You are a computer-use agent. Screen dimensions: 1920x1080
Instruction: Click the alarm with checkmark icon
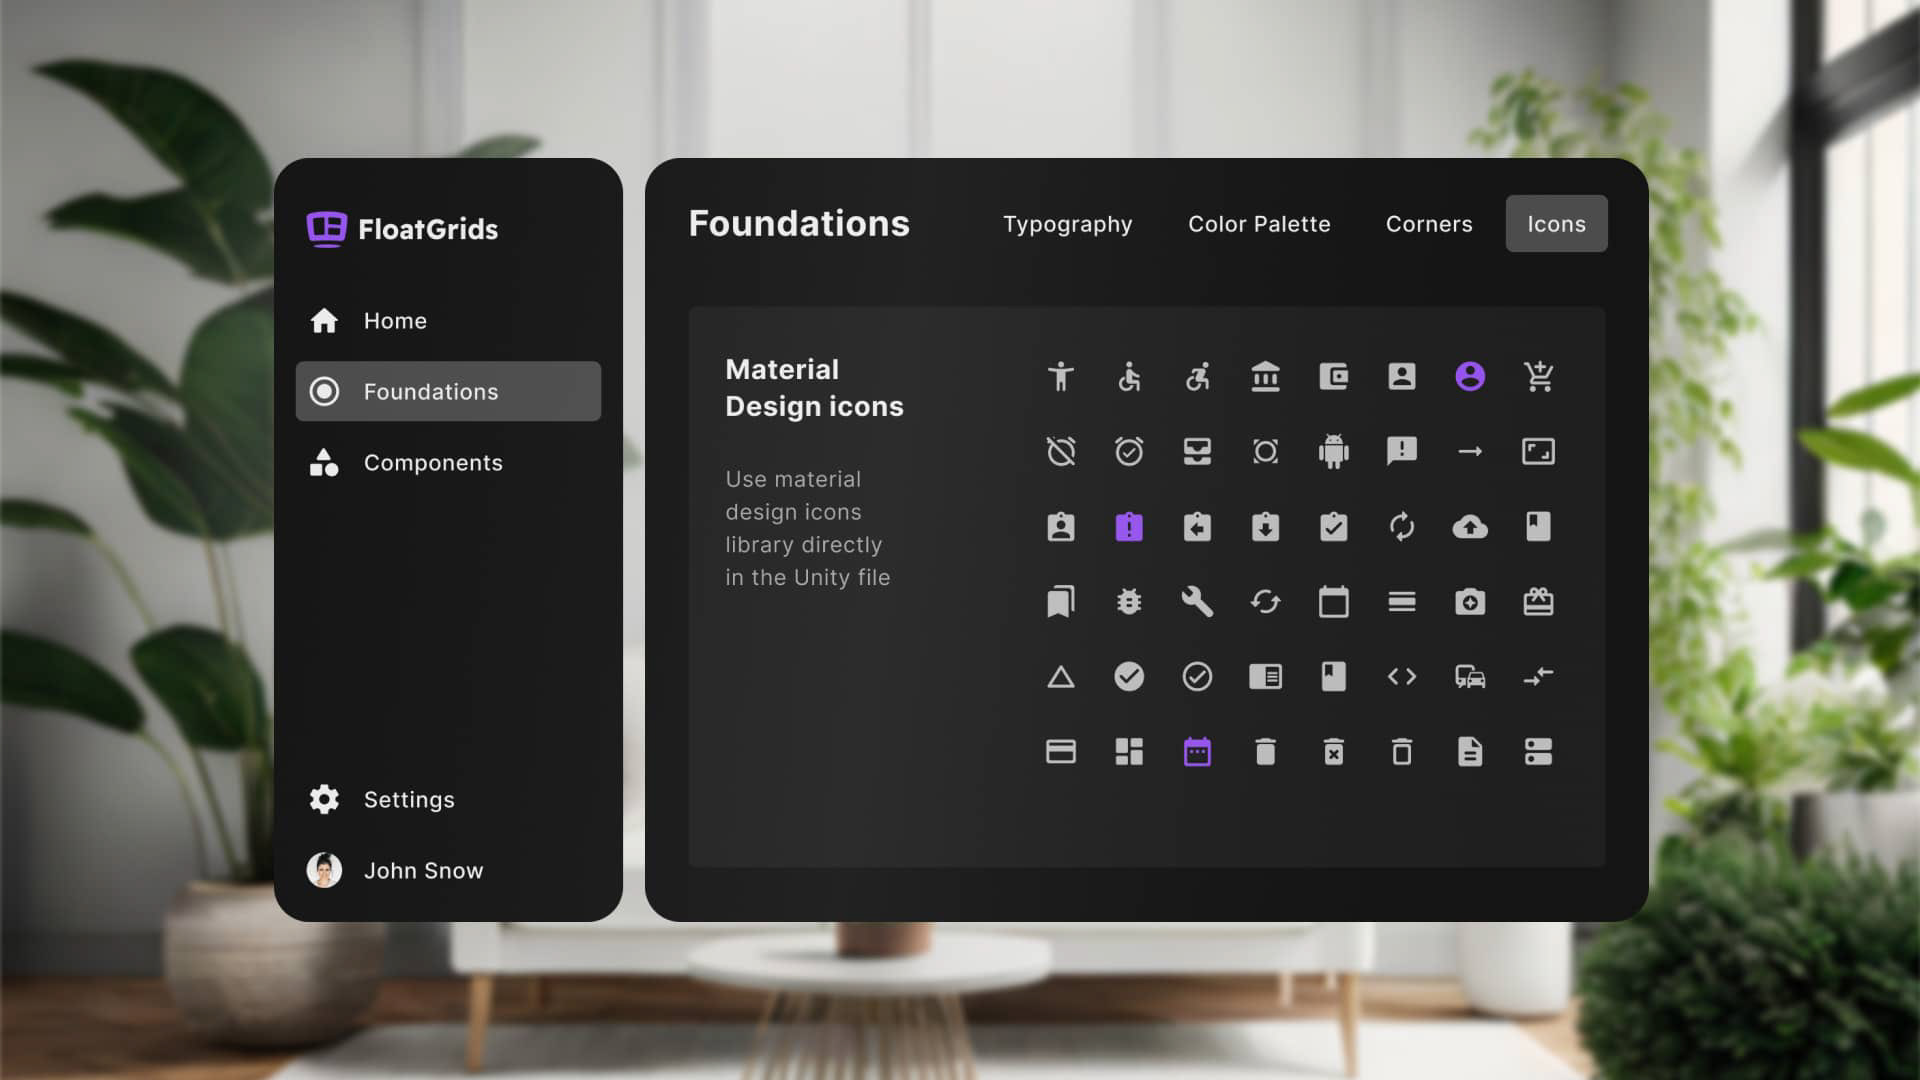1129,451
